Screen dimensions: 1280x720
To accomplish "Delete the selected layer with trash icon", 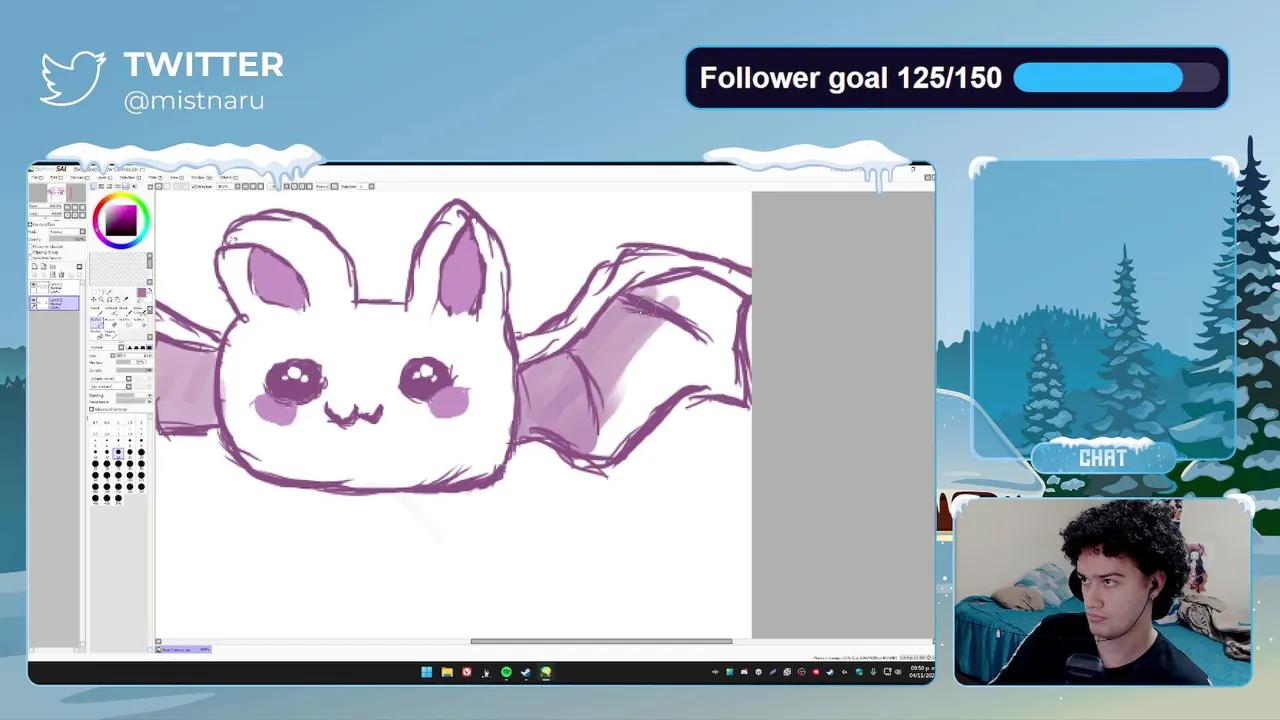I will pyautogui.click(x=61, y=274).
